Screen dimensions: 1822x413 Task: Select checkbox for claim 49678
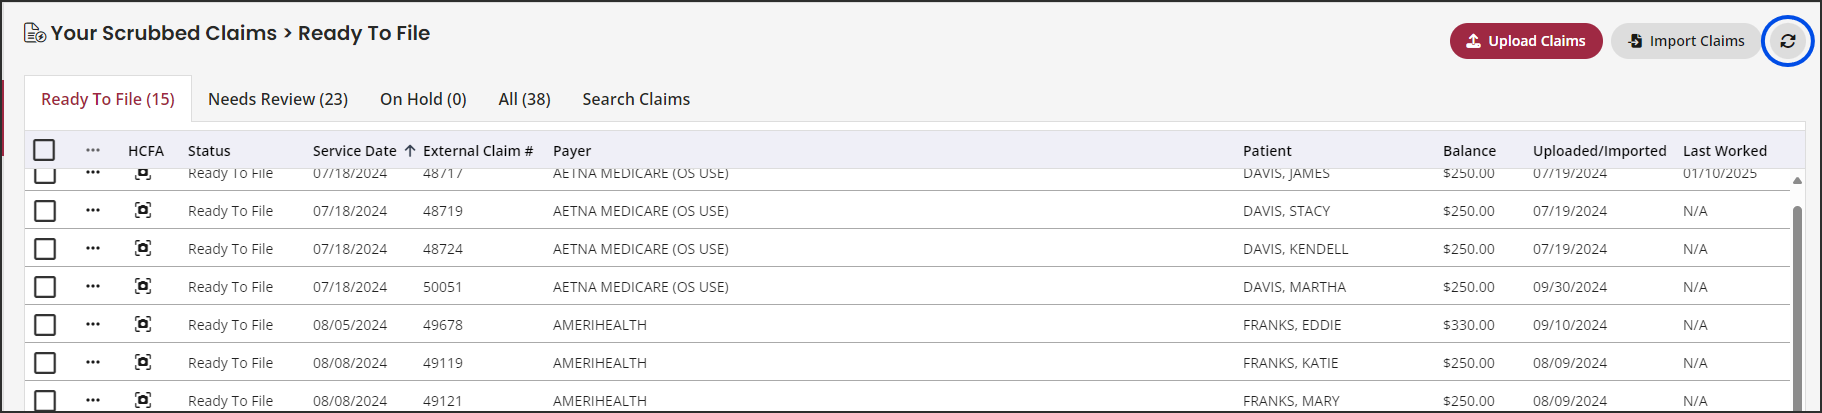(x=45, y=325)
